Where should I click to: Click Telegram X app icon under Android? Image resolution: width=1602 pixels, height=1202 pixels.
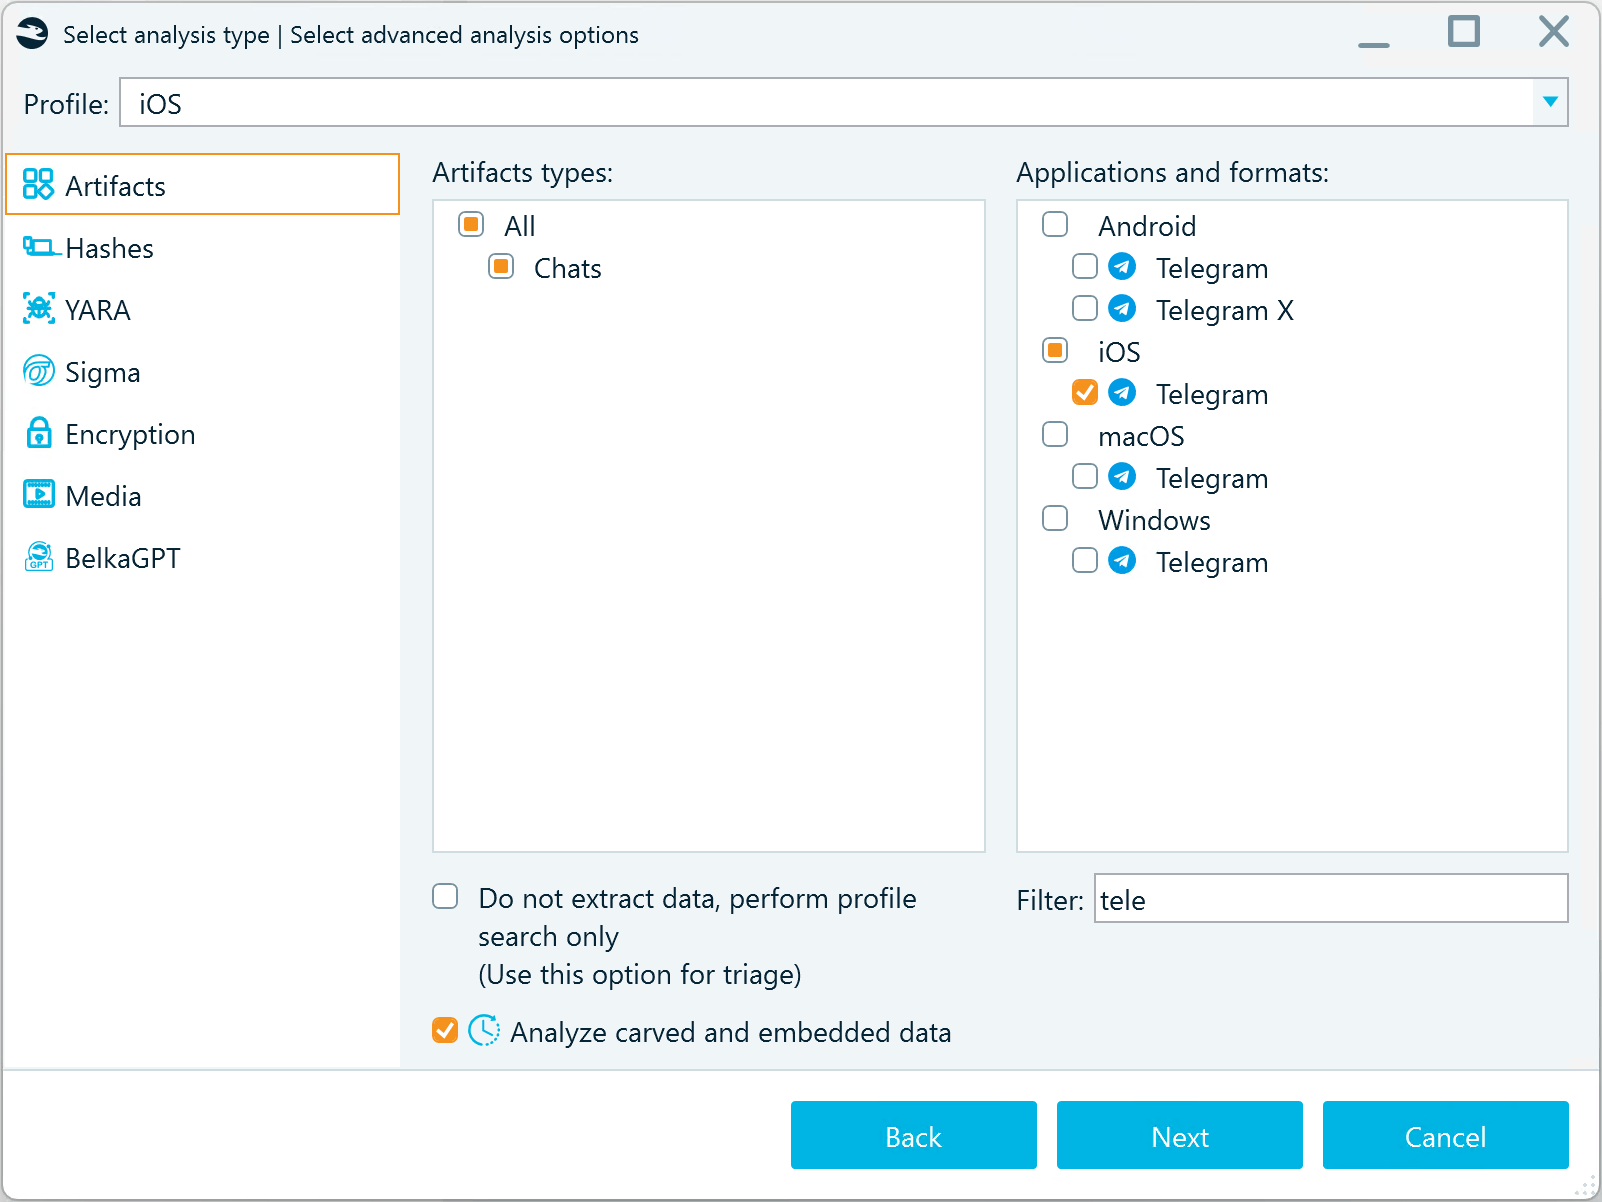pyautogui.click(x=1122, y=309)
